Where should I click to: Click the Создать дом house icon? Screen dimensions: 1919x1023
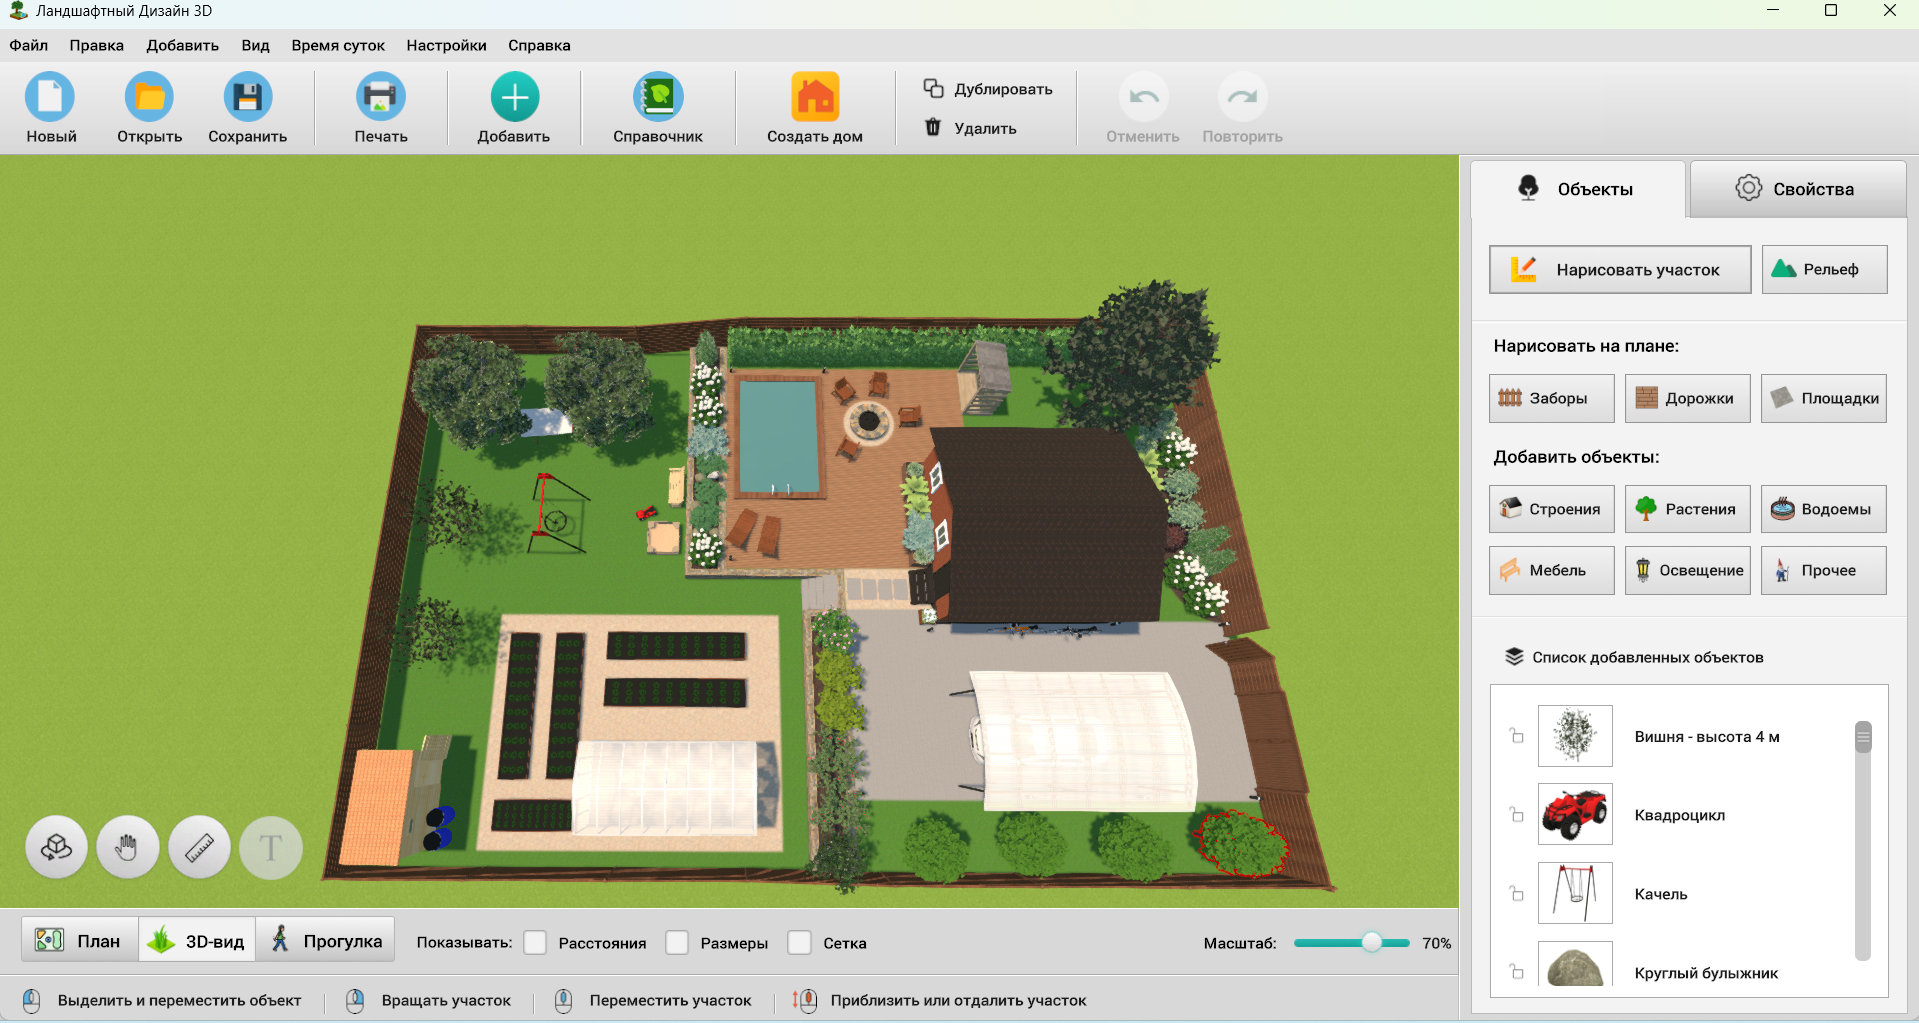tap(814, 98)
